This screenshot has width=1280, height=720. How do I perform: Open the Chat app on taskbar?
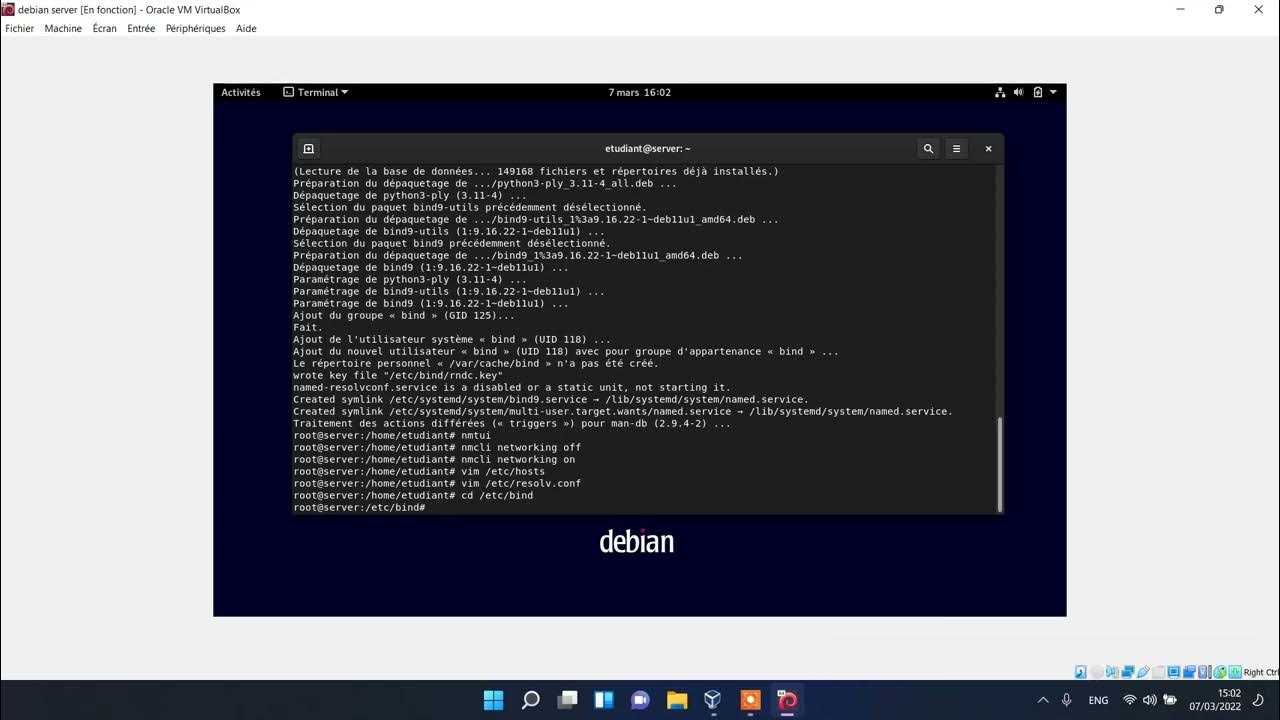point(641,700)
